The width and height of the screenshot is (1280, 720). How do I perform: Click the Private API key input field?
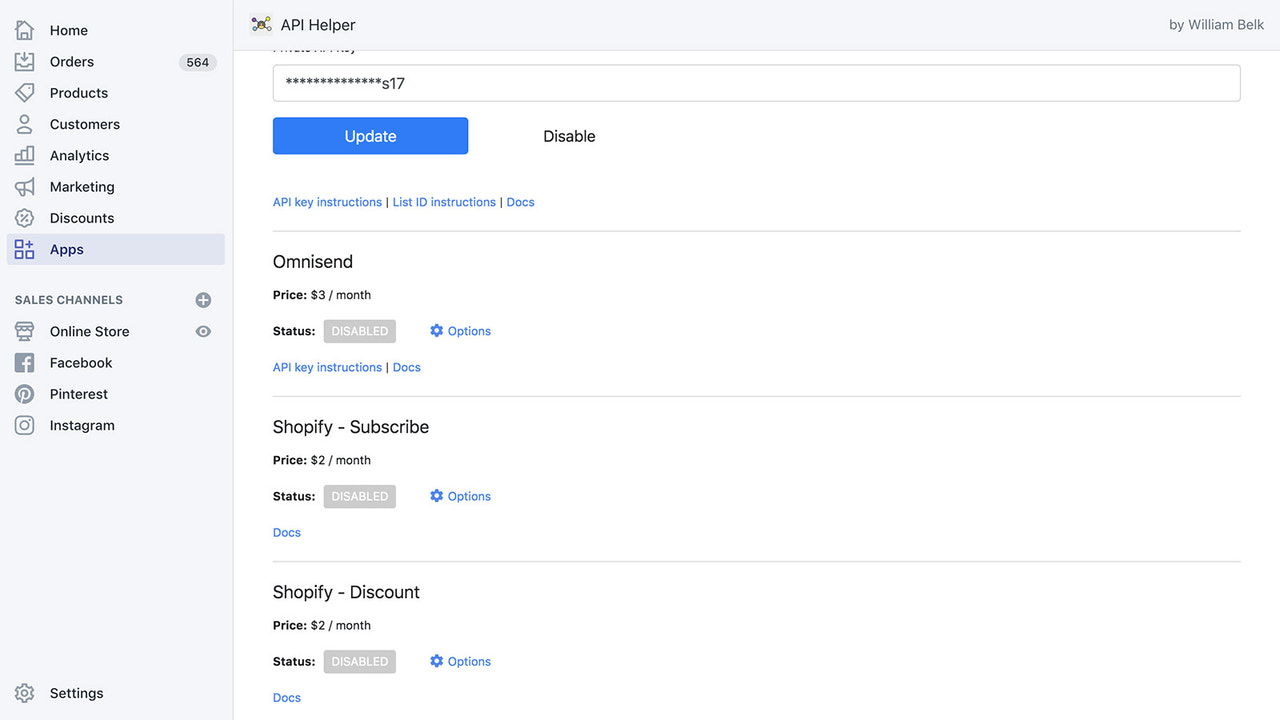click(756, 83)
